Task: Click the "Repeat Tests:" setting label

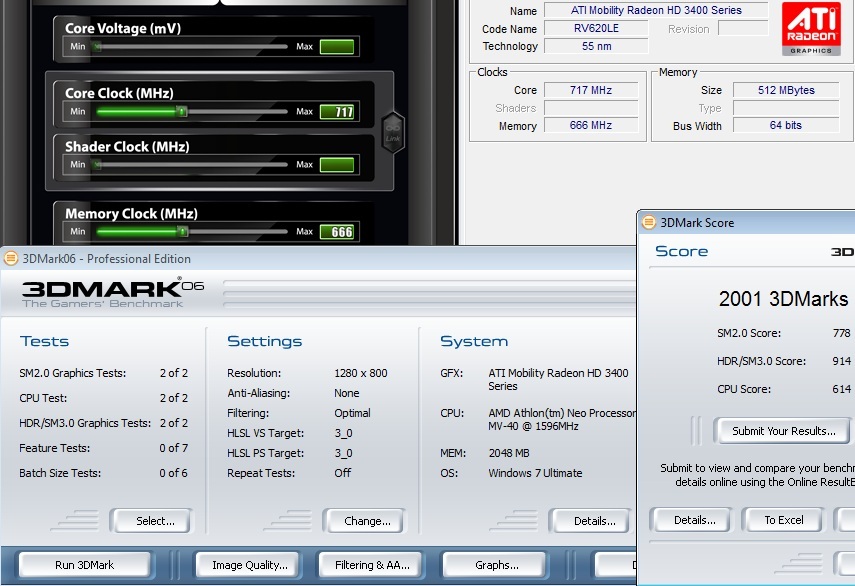Action: coord(261,473)
